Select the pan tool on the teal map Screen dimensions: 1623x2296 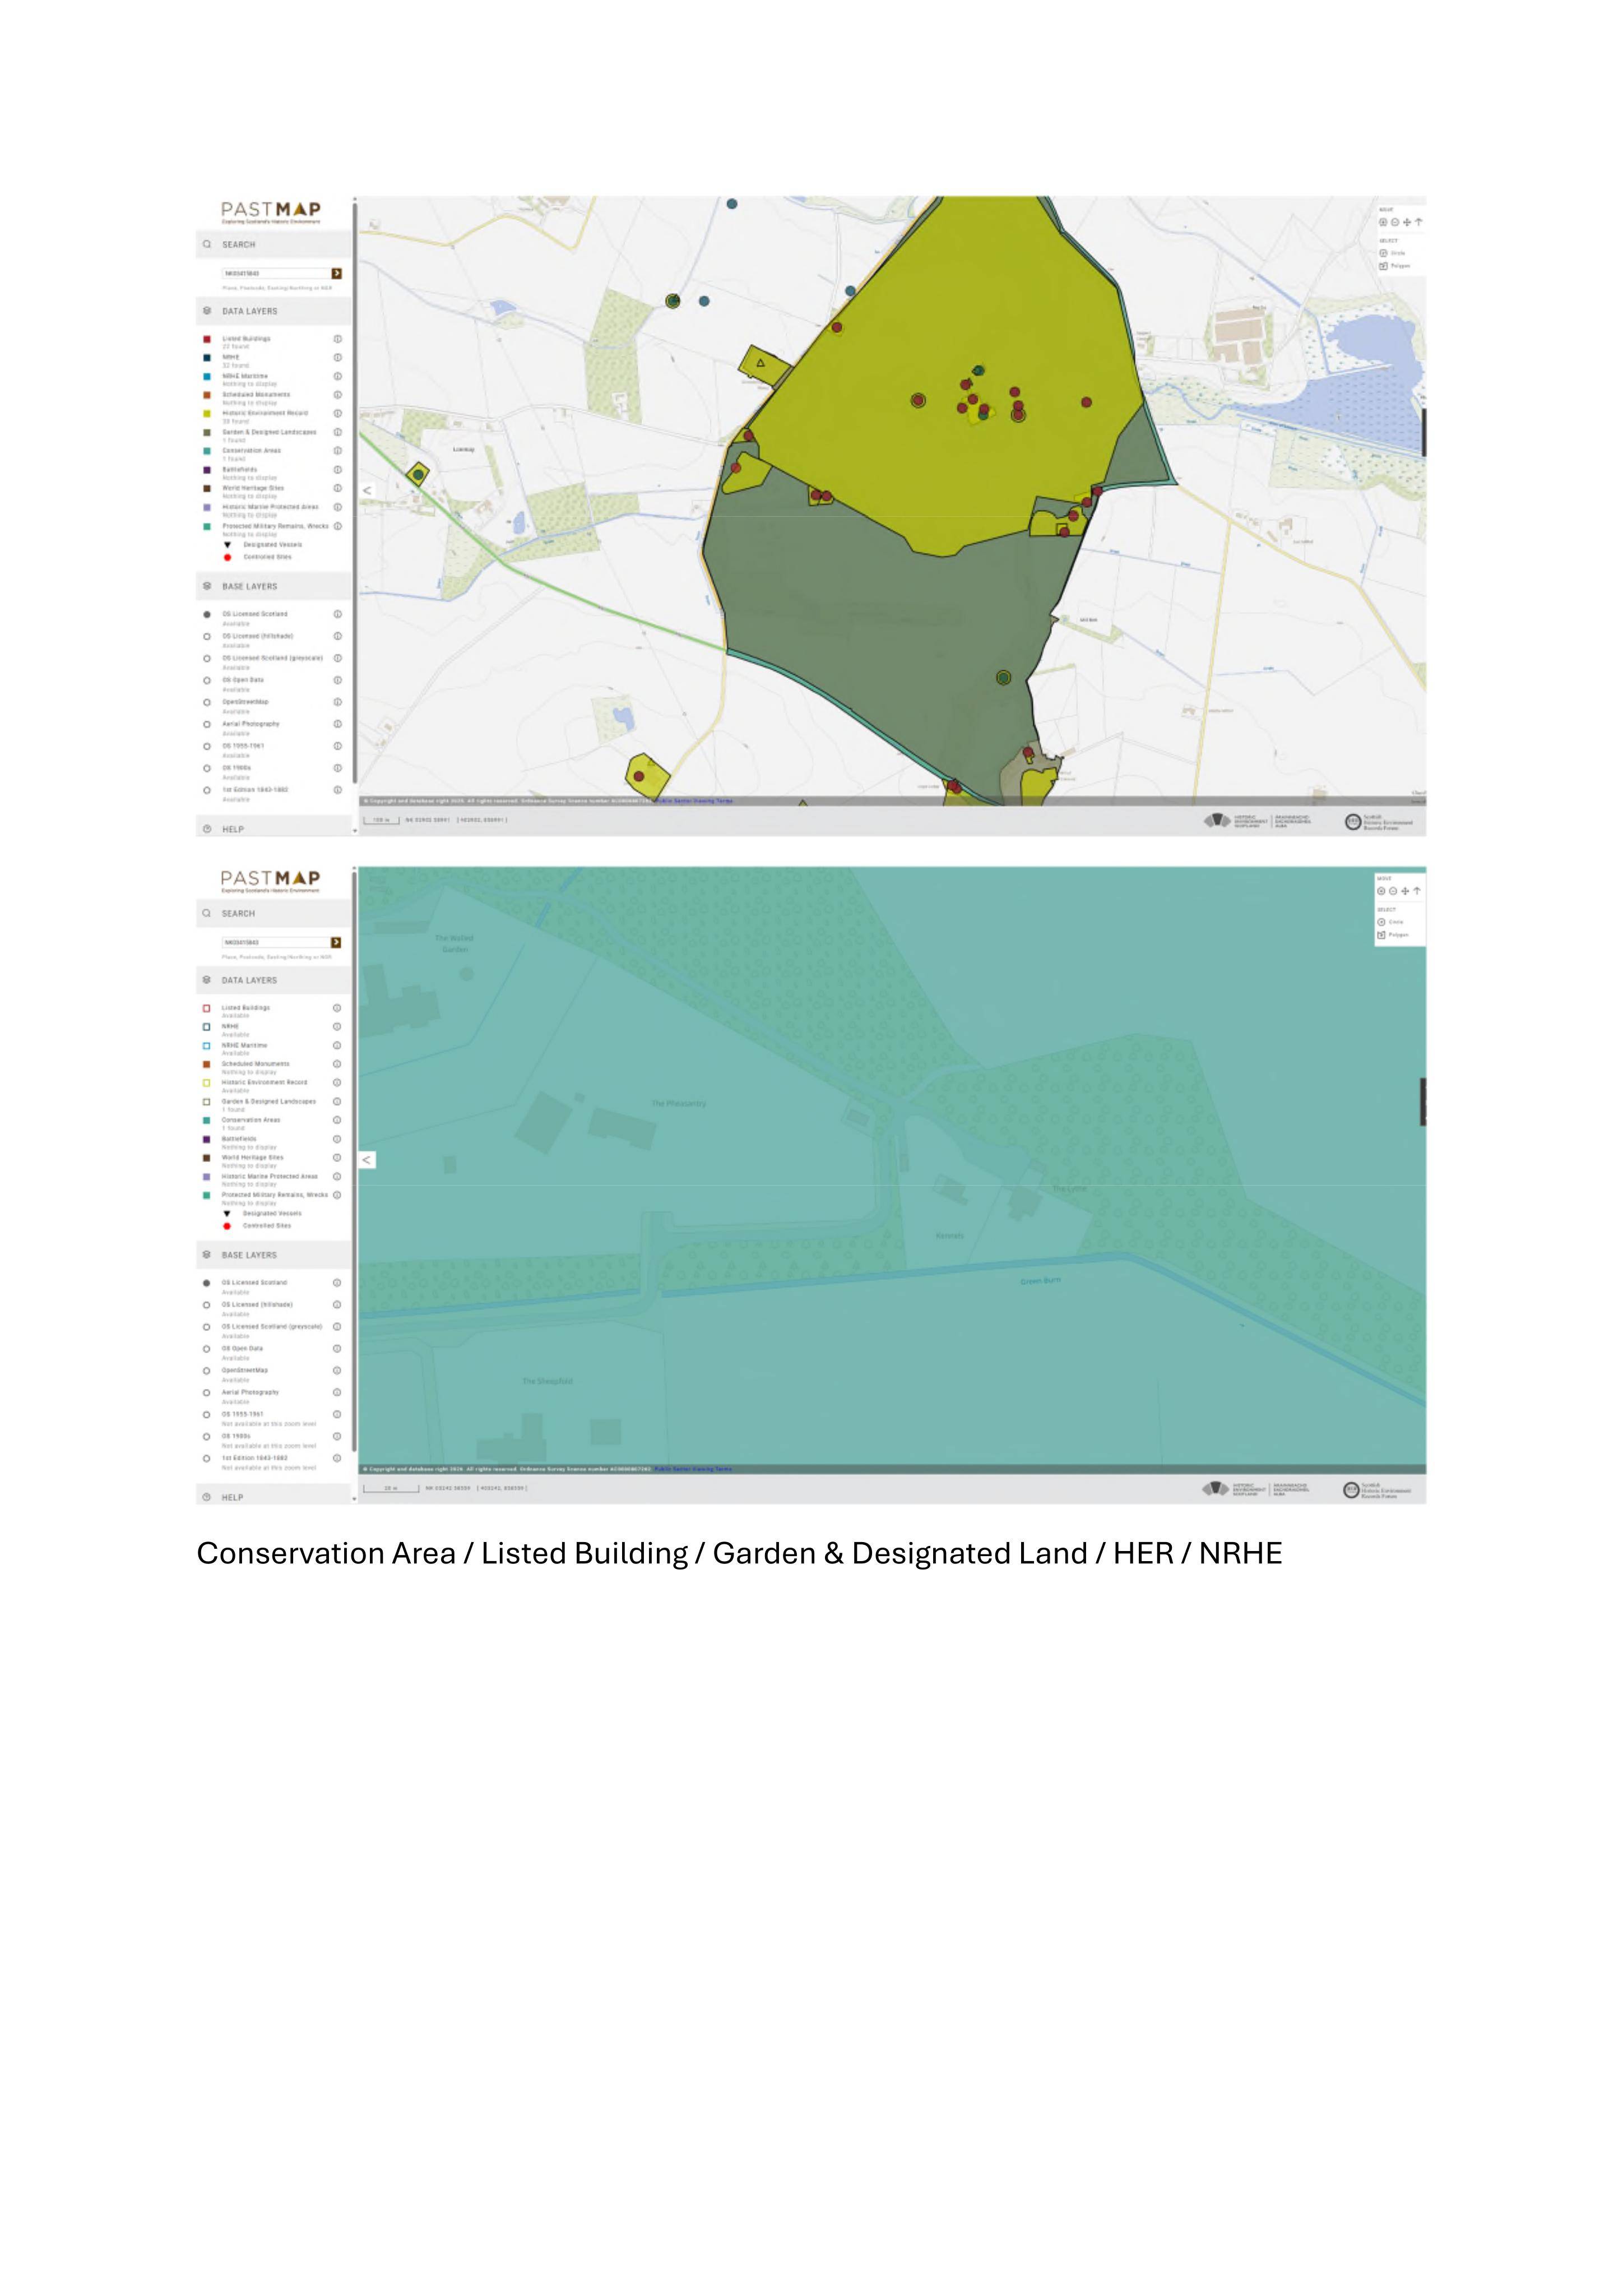[x=1405, y=891]
